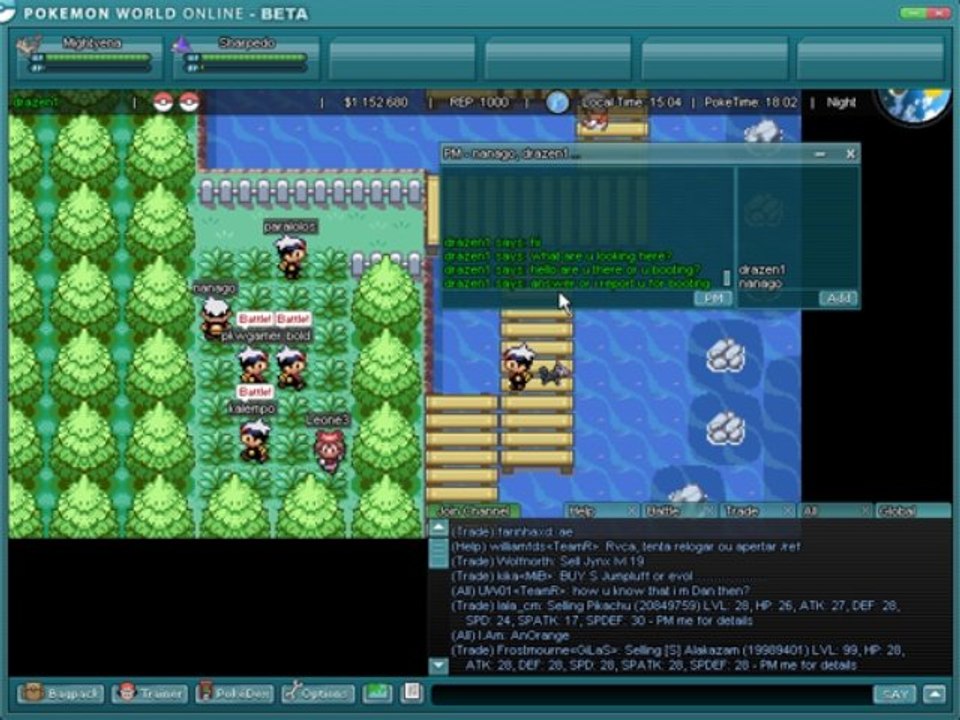960x720 pixels.
Task: Click the blue clock icon beside Local Time
Action: [557, 102]
